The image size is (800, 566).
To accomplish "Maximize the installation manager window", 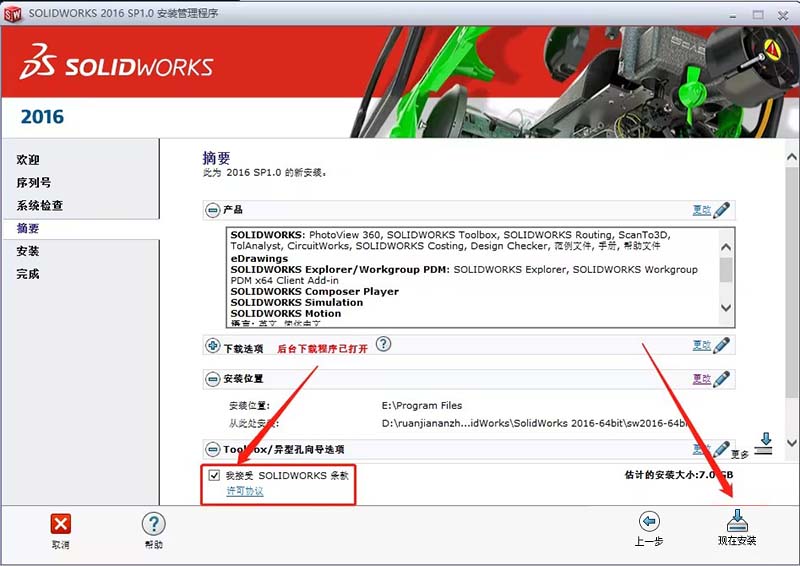I will click(x=758, y=15).
